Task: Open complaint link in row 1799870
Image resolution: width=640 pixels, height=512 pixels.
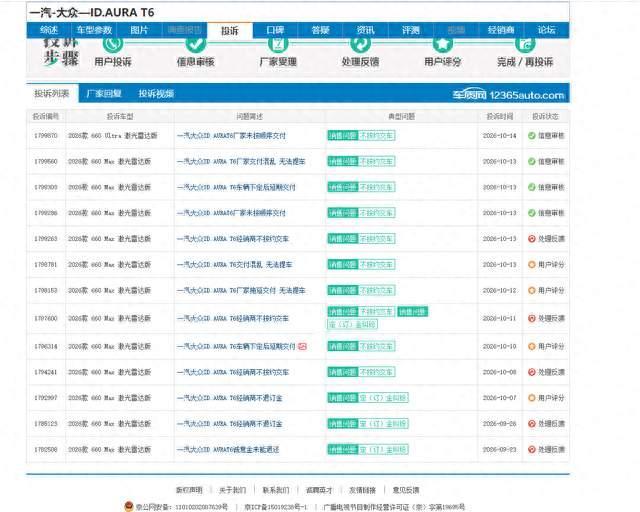Action: pos(231,136)
